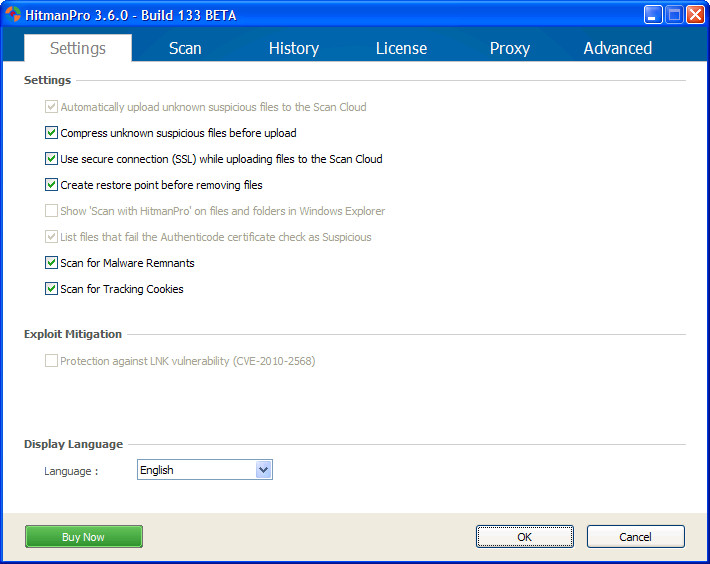Enable protection against LNK vulnerability
The image size is (710, 564).
click(x=51, y=361)
